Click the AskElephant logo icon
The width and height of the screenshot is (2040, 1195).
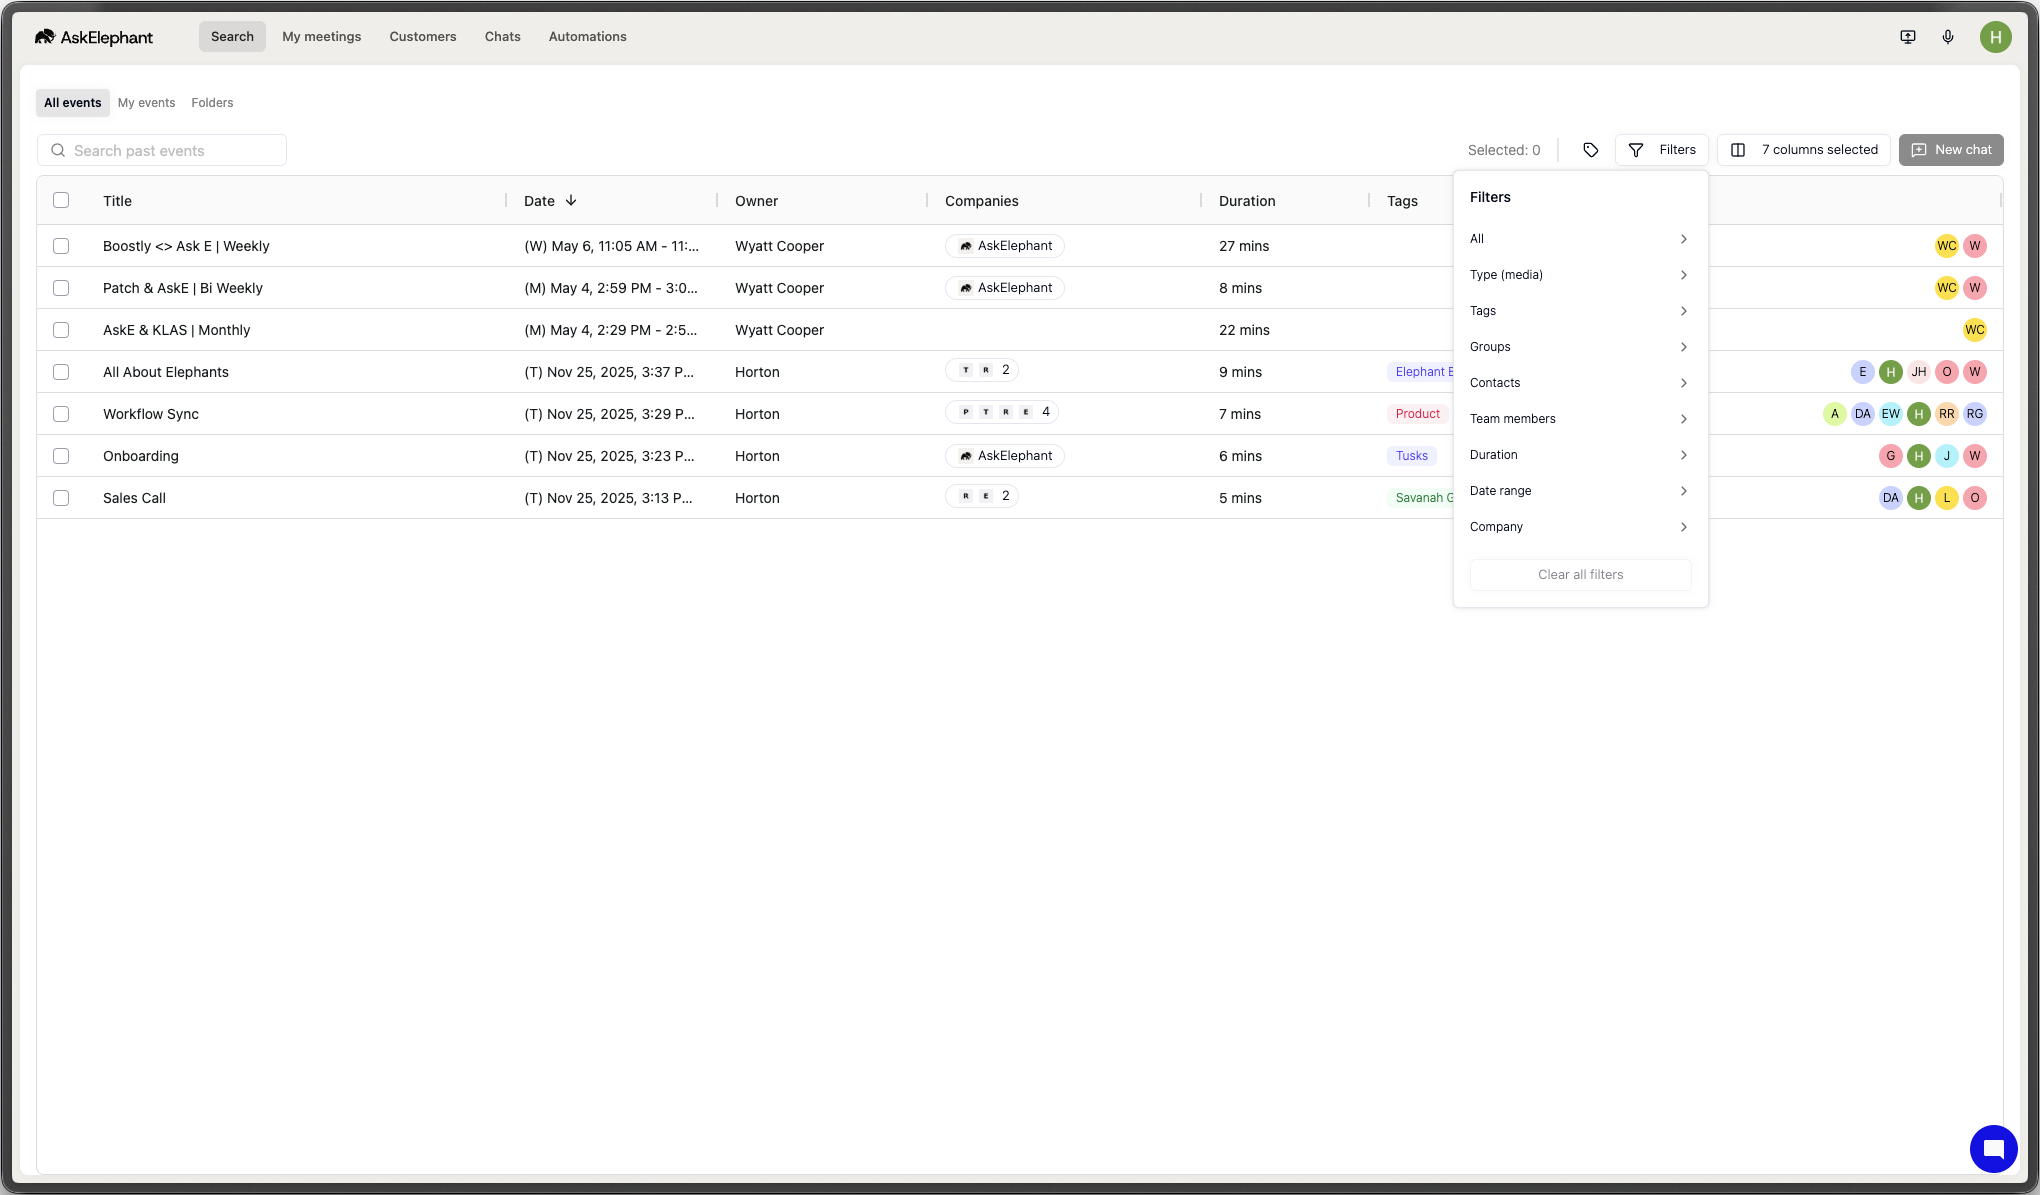pyautogui.click(x=44, y=37)
